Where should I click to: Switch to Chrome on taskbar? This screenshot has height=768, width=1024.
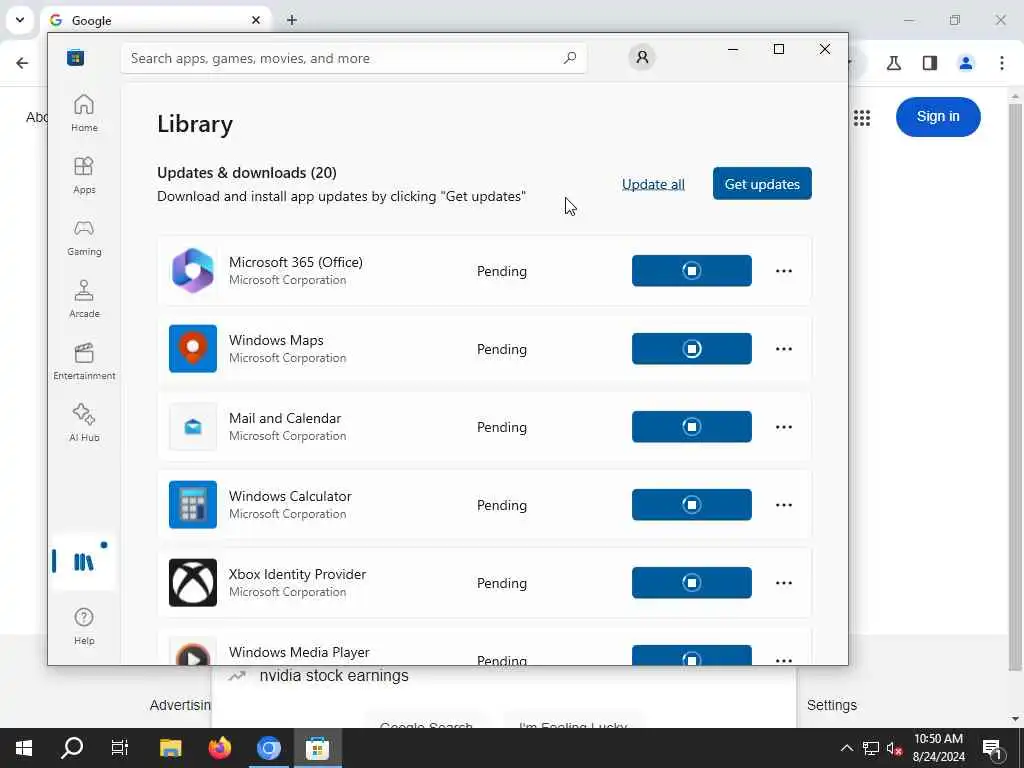tap(268, 748)
